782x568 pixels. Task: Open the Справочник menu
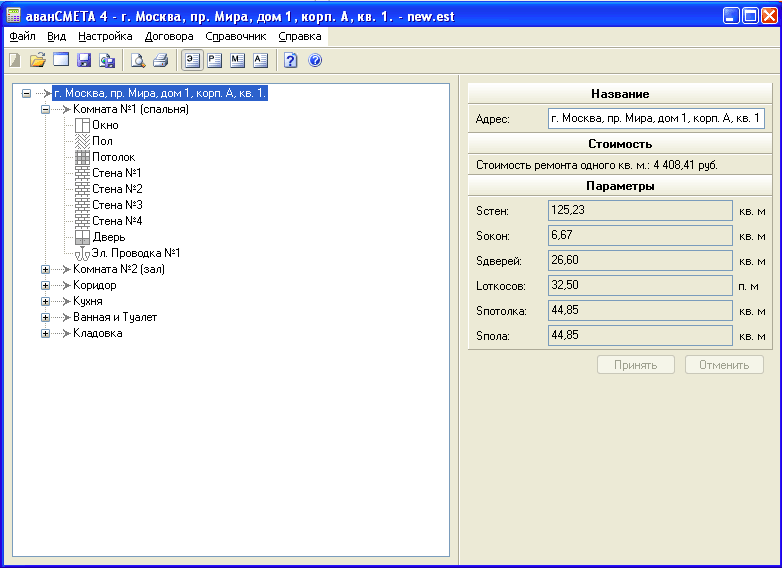(235, 36)
